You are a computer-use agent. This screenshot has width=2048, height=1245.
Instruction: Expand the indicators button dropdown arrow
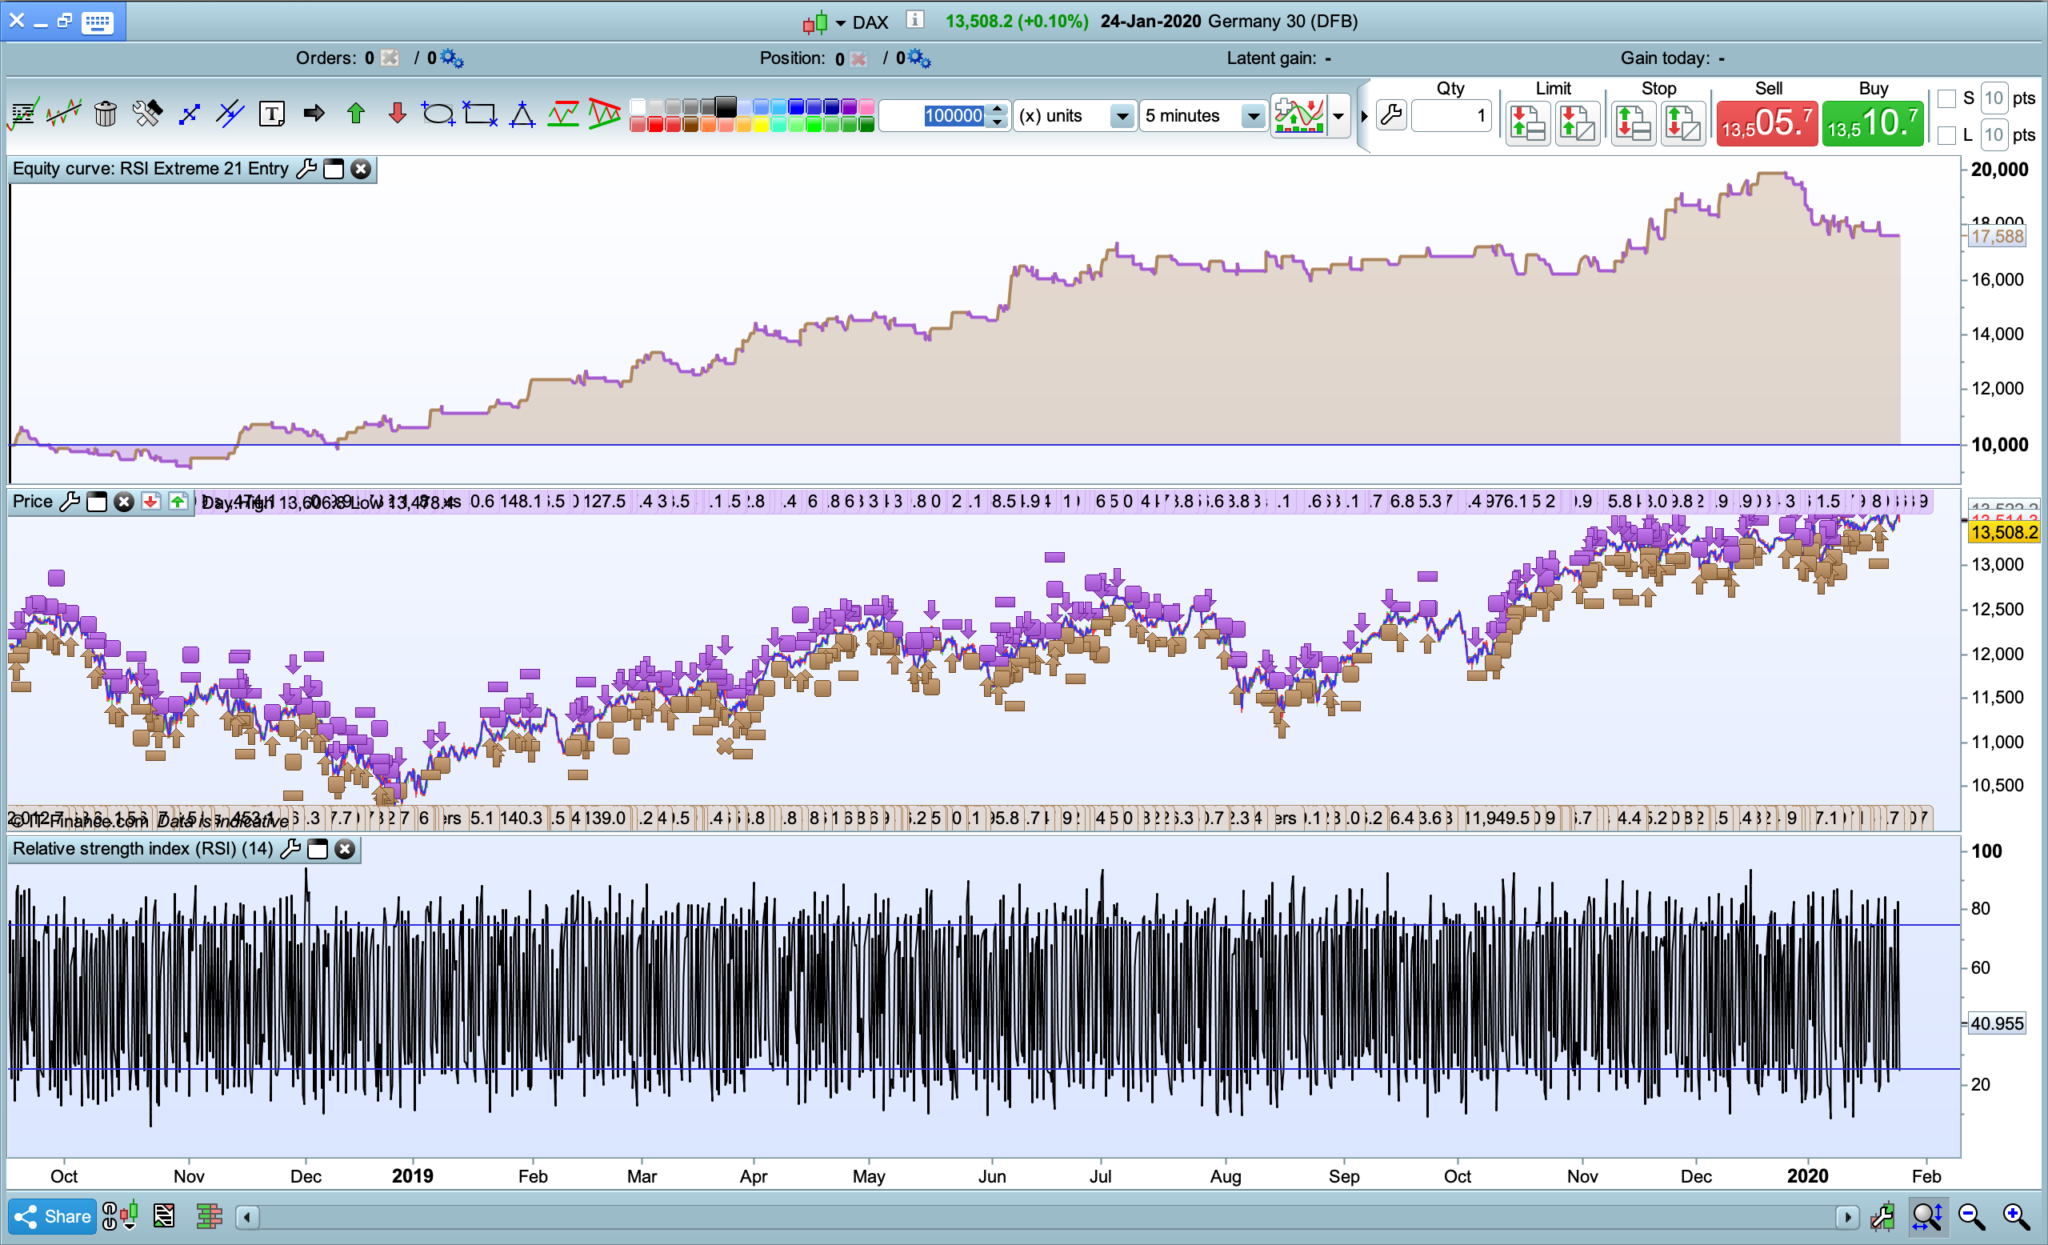1338,116
